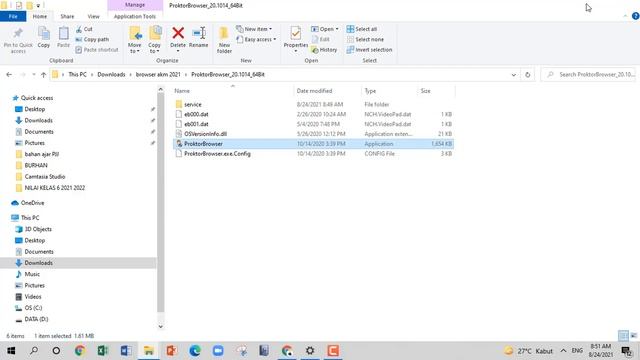This screenshot has height=360, width=640.
Task: Click This PC in the address path
Action: (77, 75)
